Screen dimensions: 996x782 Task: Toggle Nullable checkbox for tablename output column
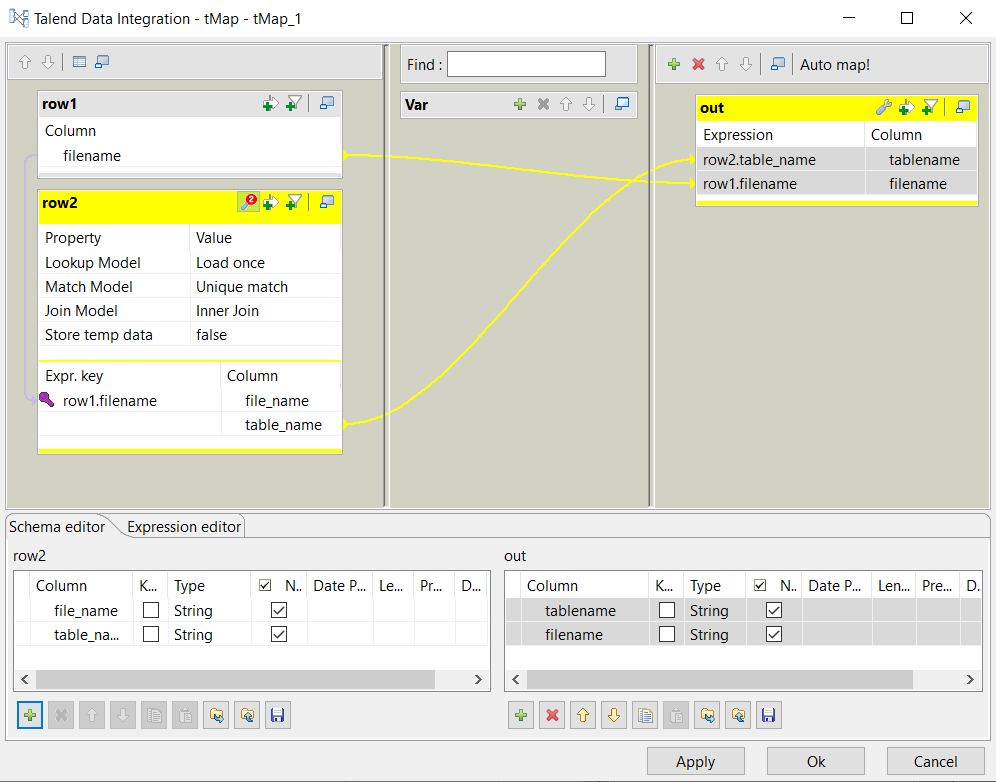click(773, 610)
